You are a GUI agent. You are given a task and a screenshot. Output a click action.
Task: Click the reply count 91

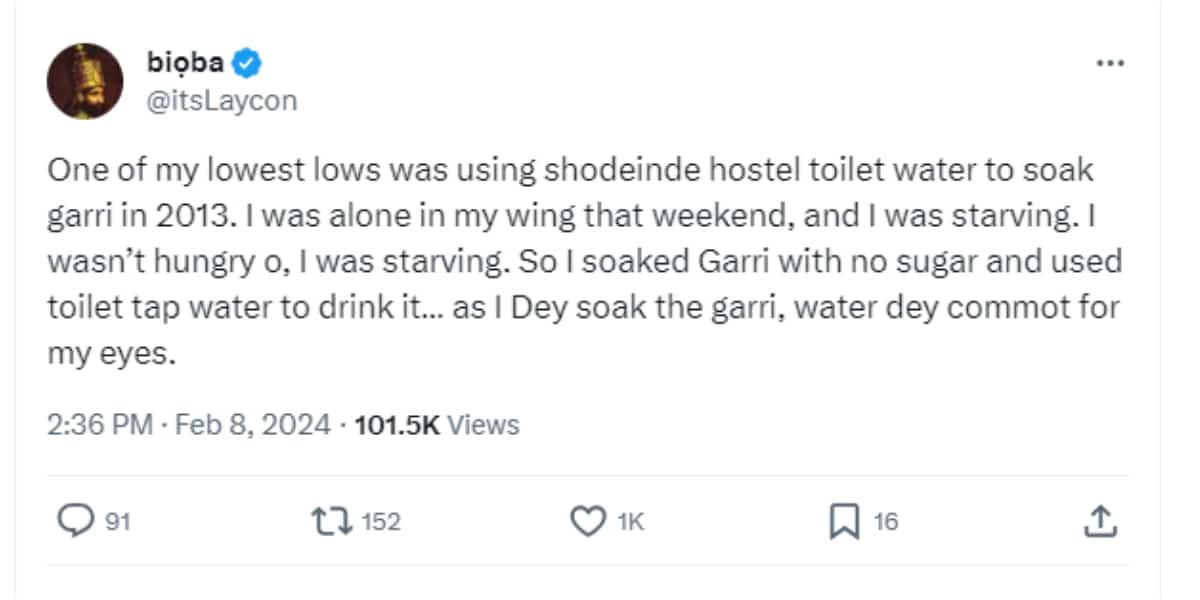click(x=120, y=521)
